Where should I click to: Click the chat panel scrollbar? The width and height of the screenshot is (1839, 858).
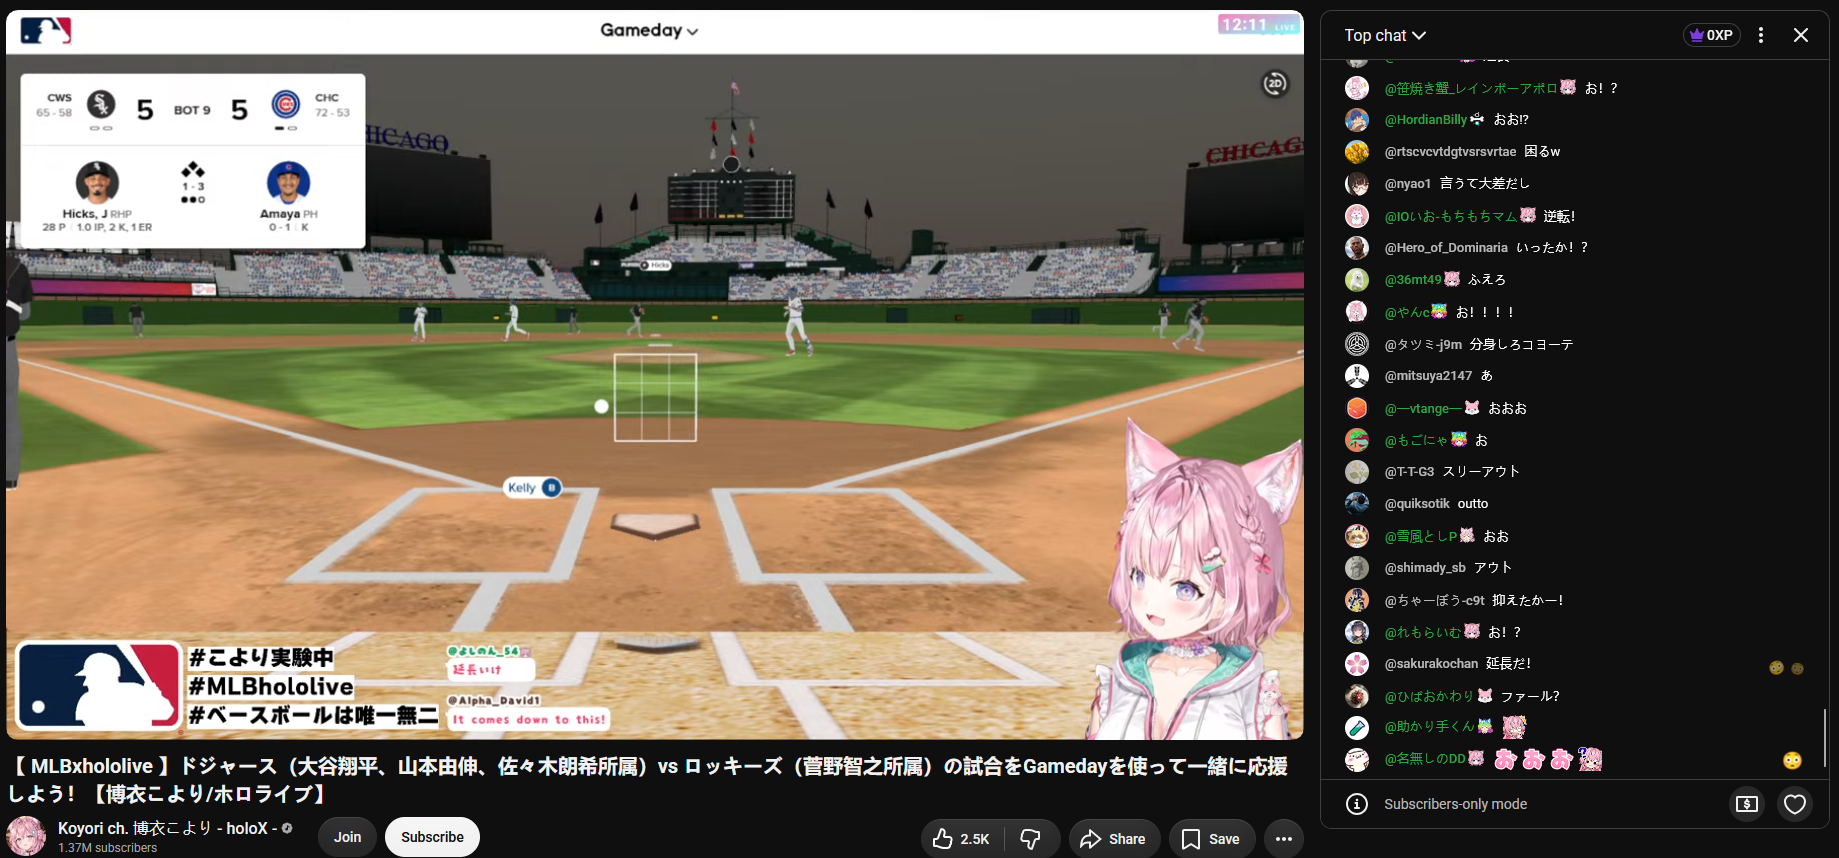[x=1825, y=738]
